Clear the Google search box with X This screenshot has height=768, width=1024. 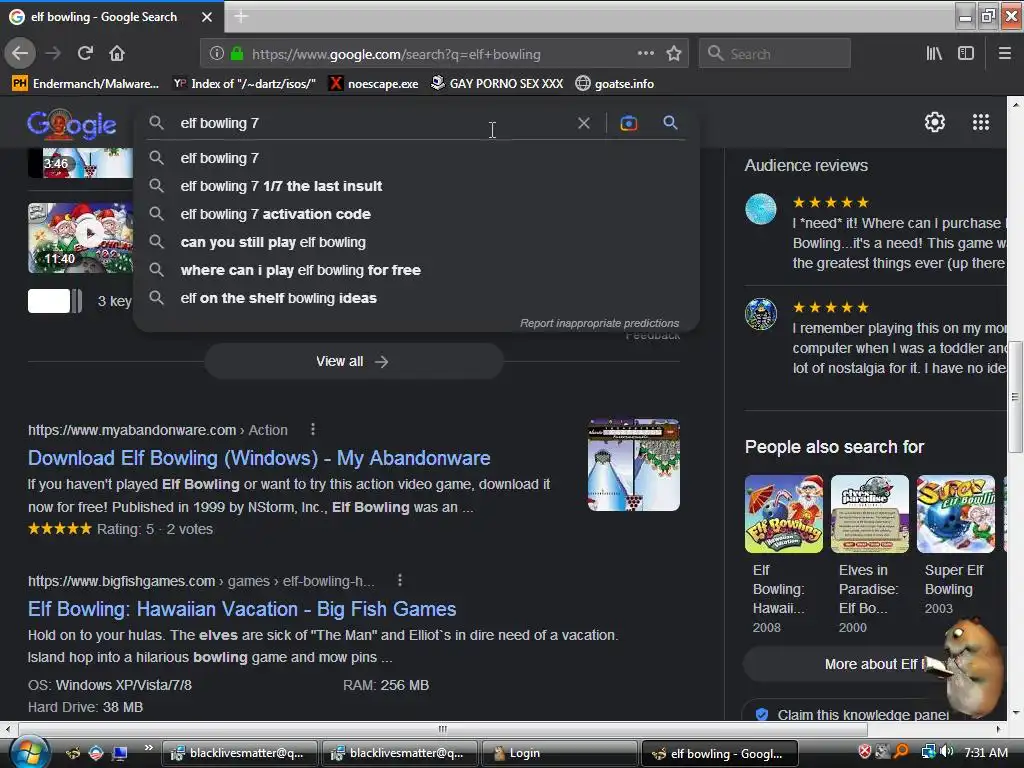584,123
